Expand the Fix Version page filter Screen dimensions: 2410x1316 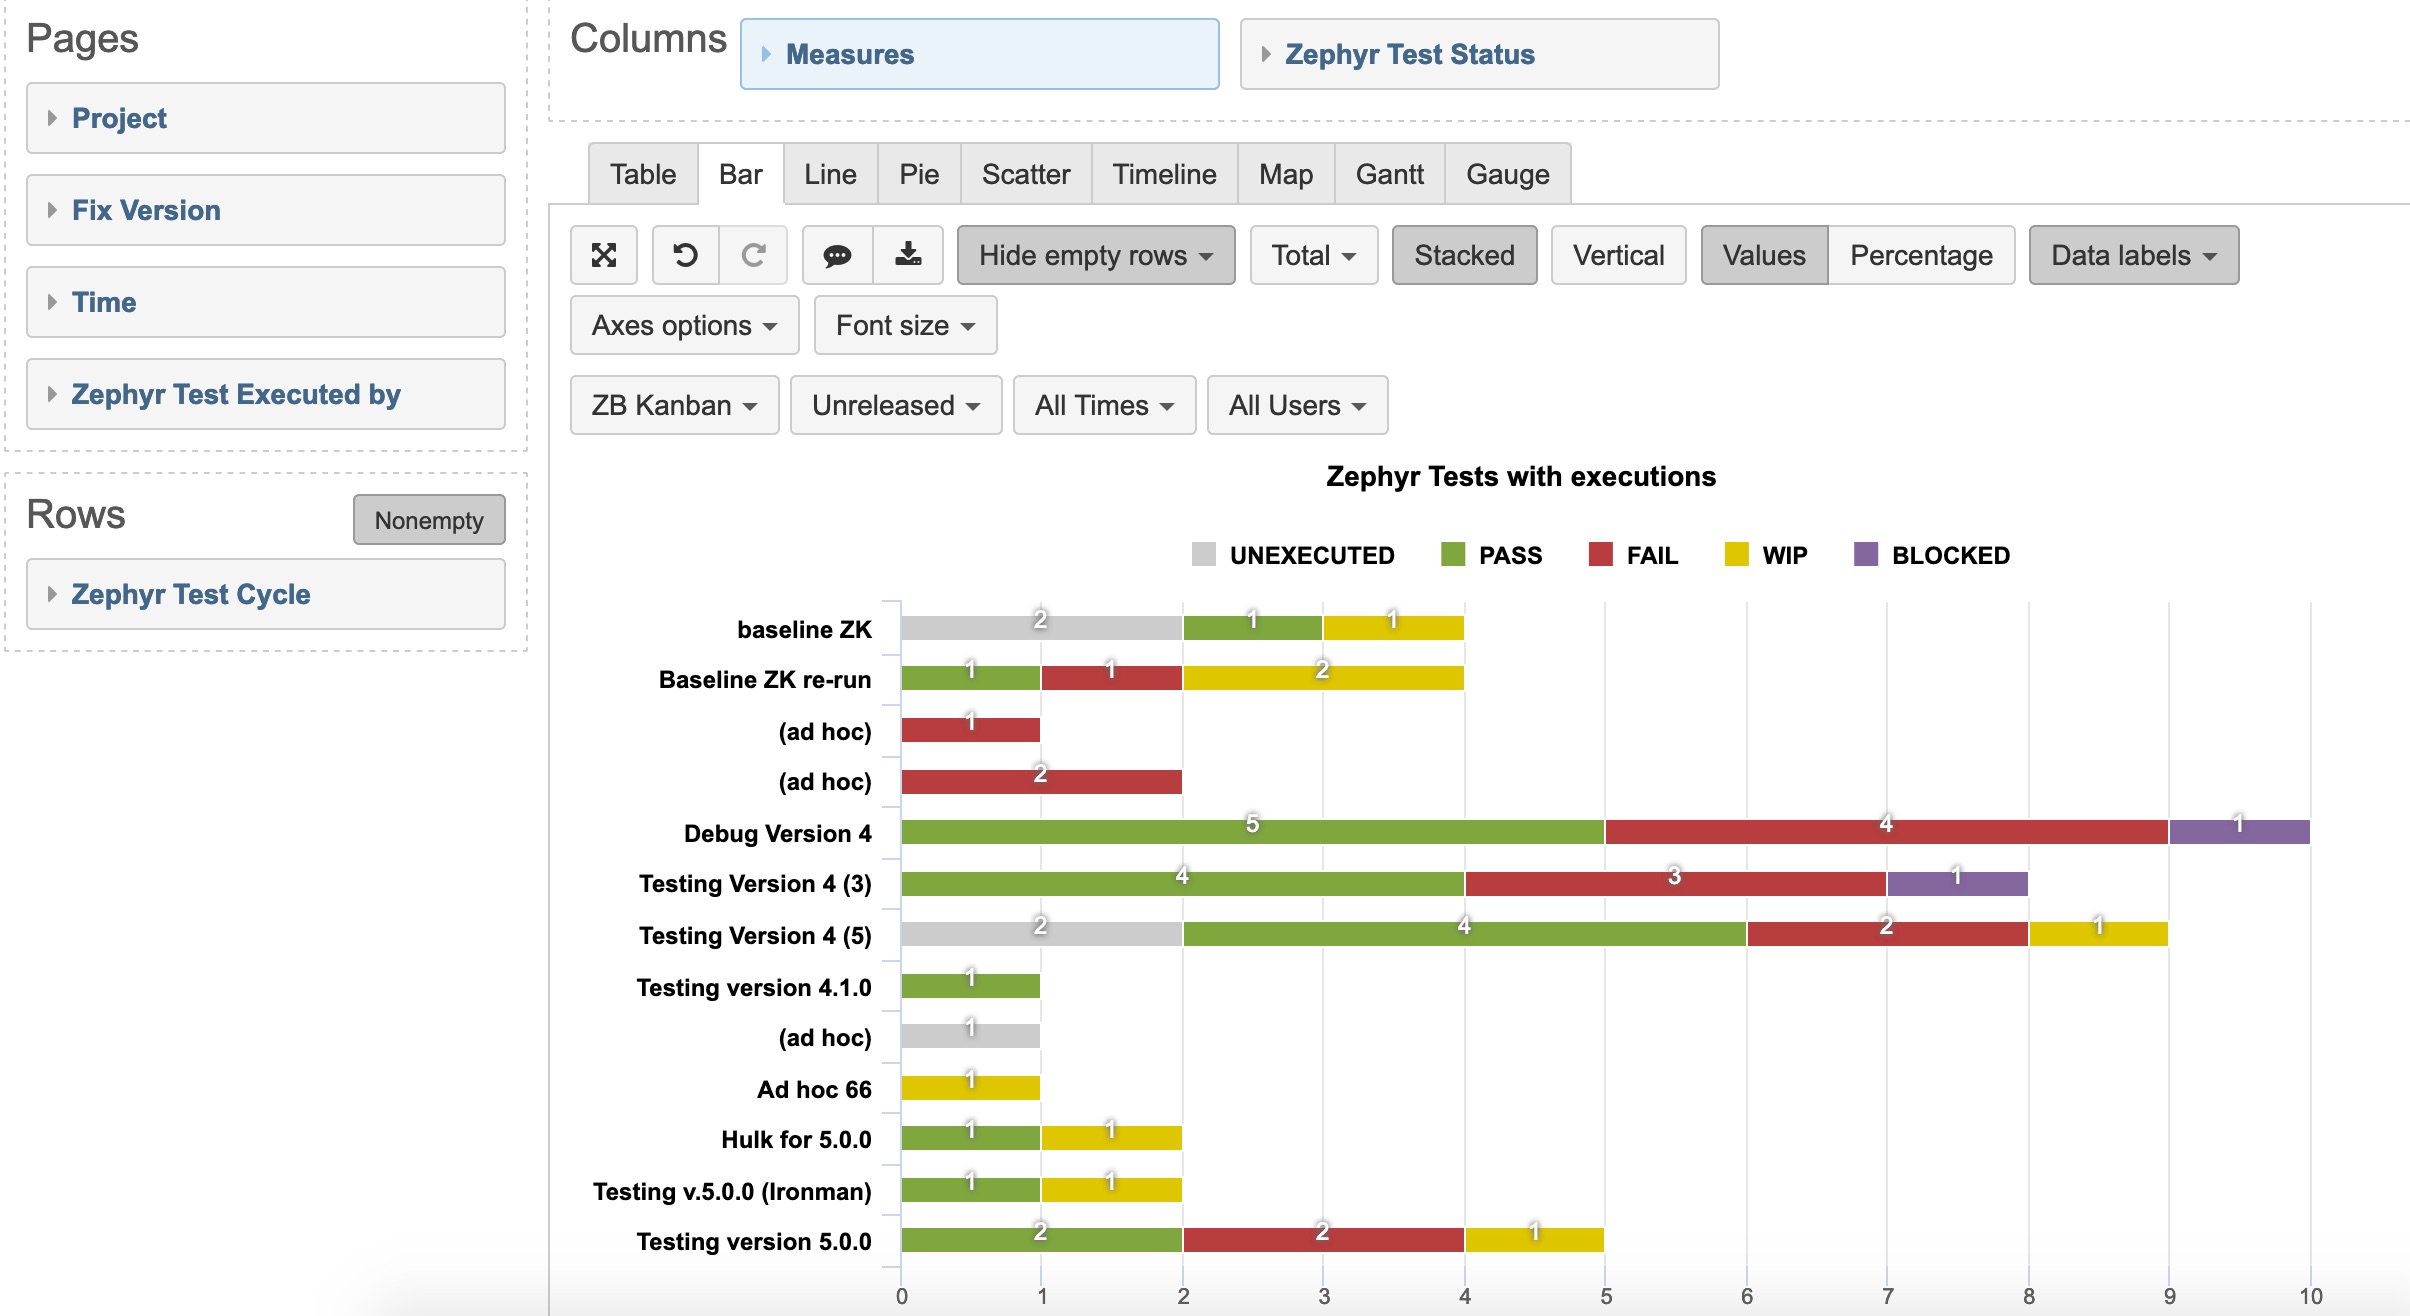click(146, 210)
